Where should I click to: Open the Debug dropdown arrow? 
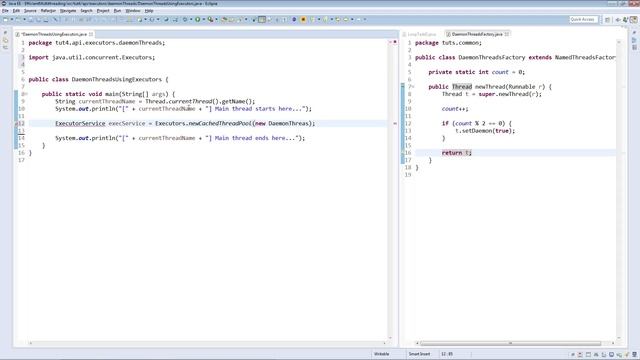tap(191, 19)
